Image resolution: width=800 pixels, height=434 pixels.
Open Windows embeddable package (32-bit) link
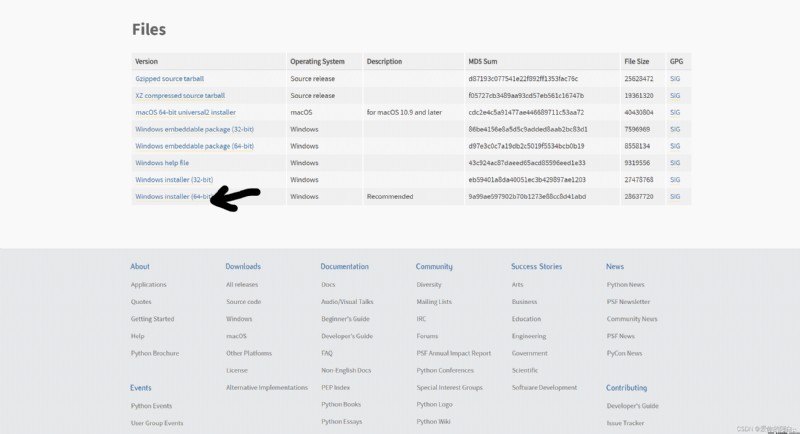click(x=194, y=129)
